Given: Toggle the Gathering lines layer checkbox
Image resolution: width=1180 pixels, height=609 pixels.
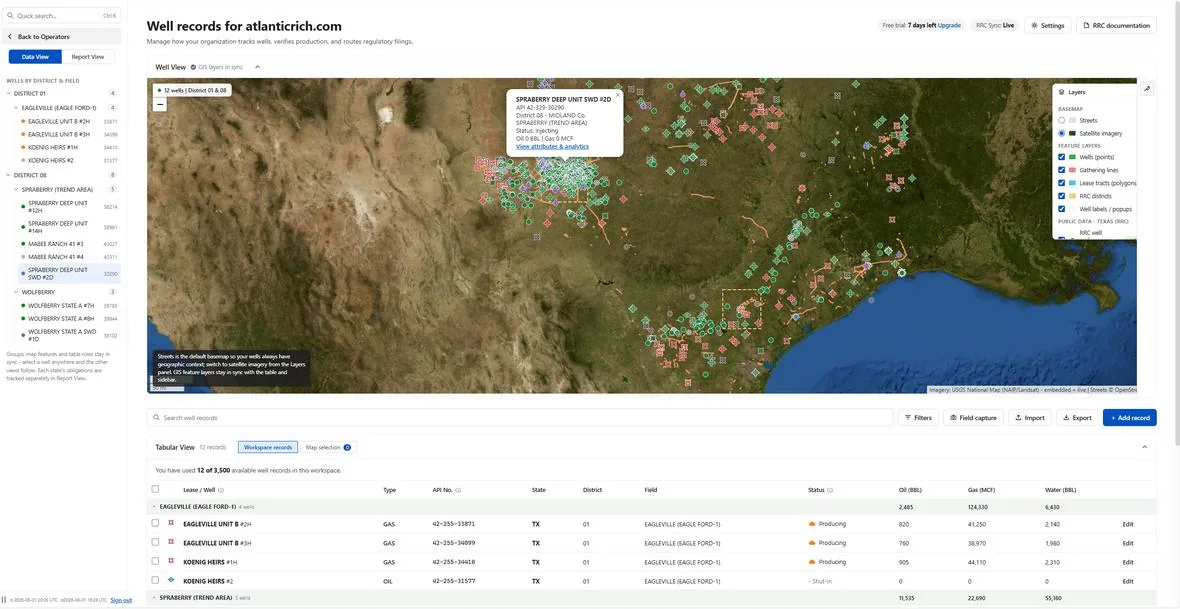Looking at the screenshot, I should tap(1061, 170).
